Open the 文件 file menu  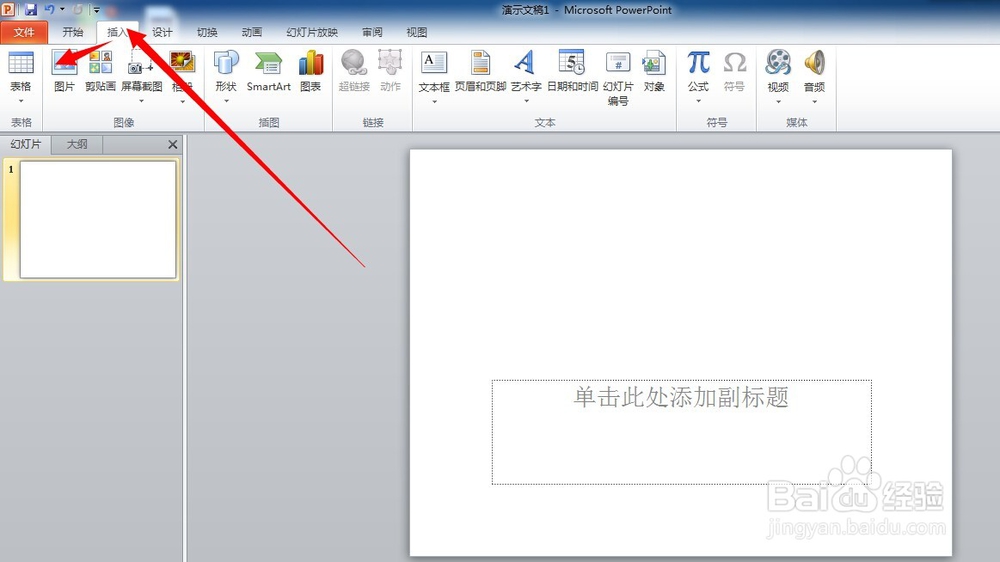24,32
